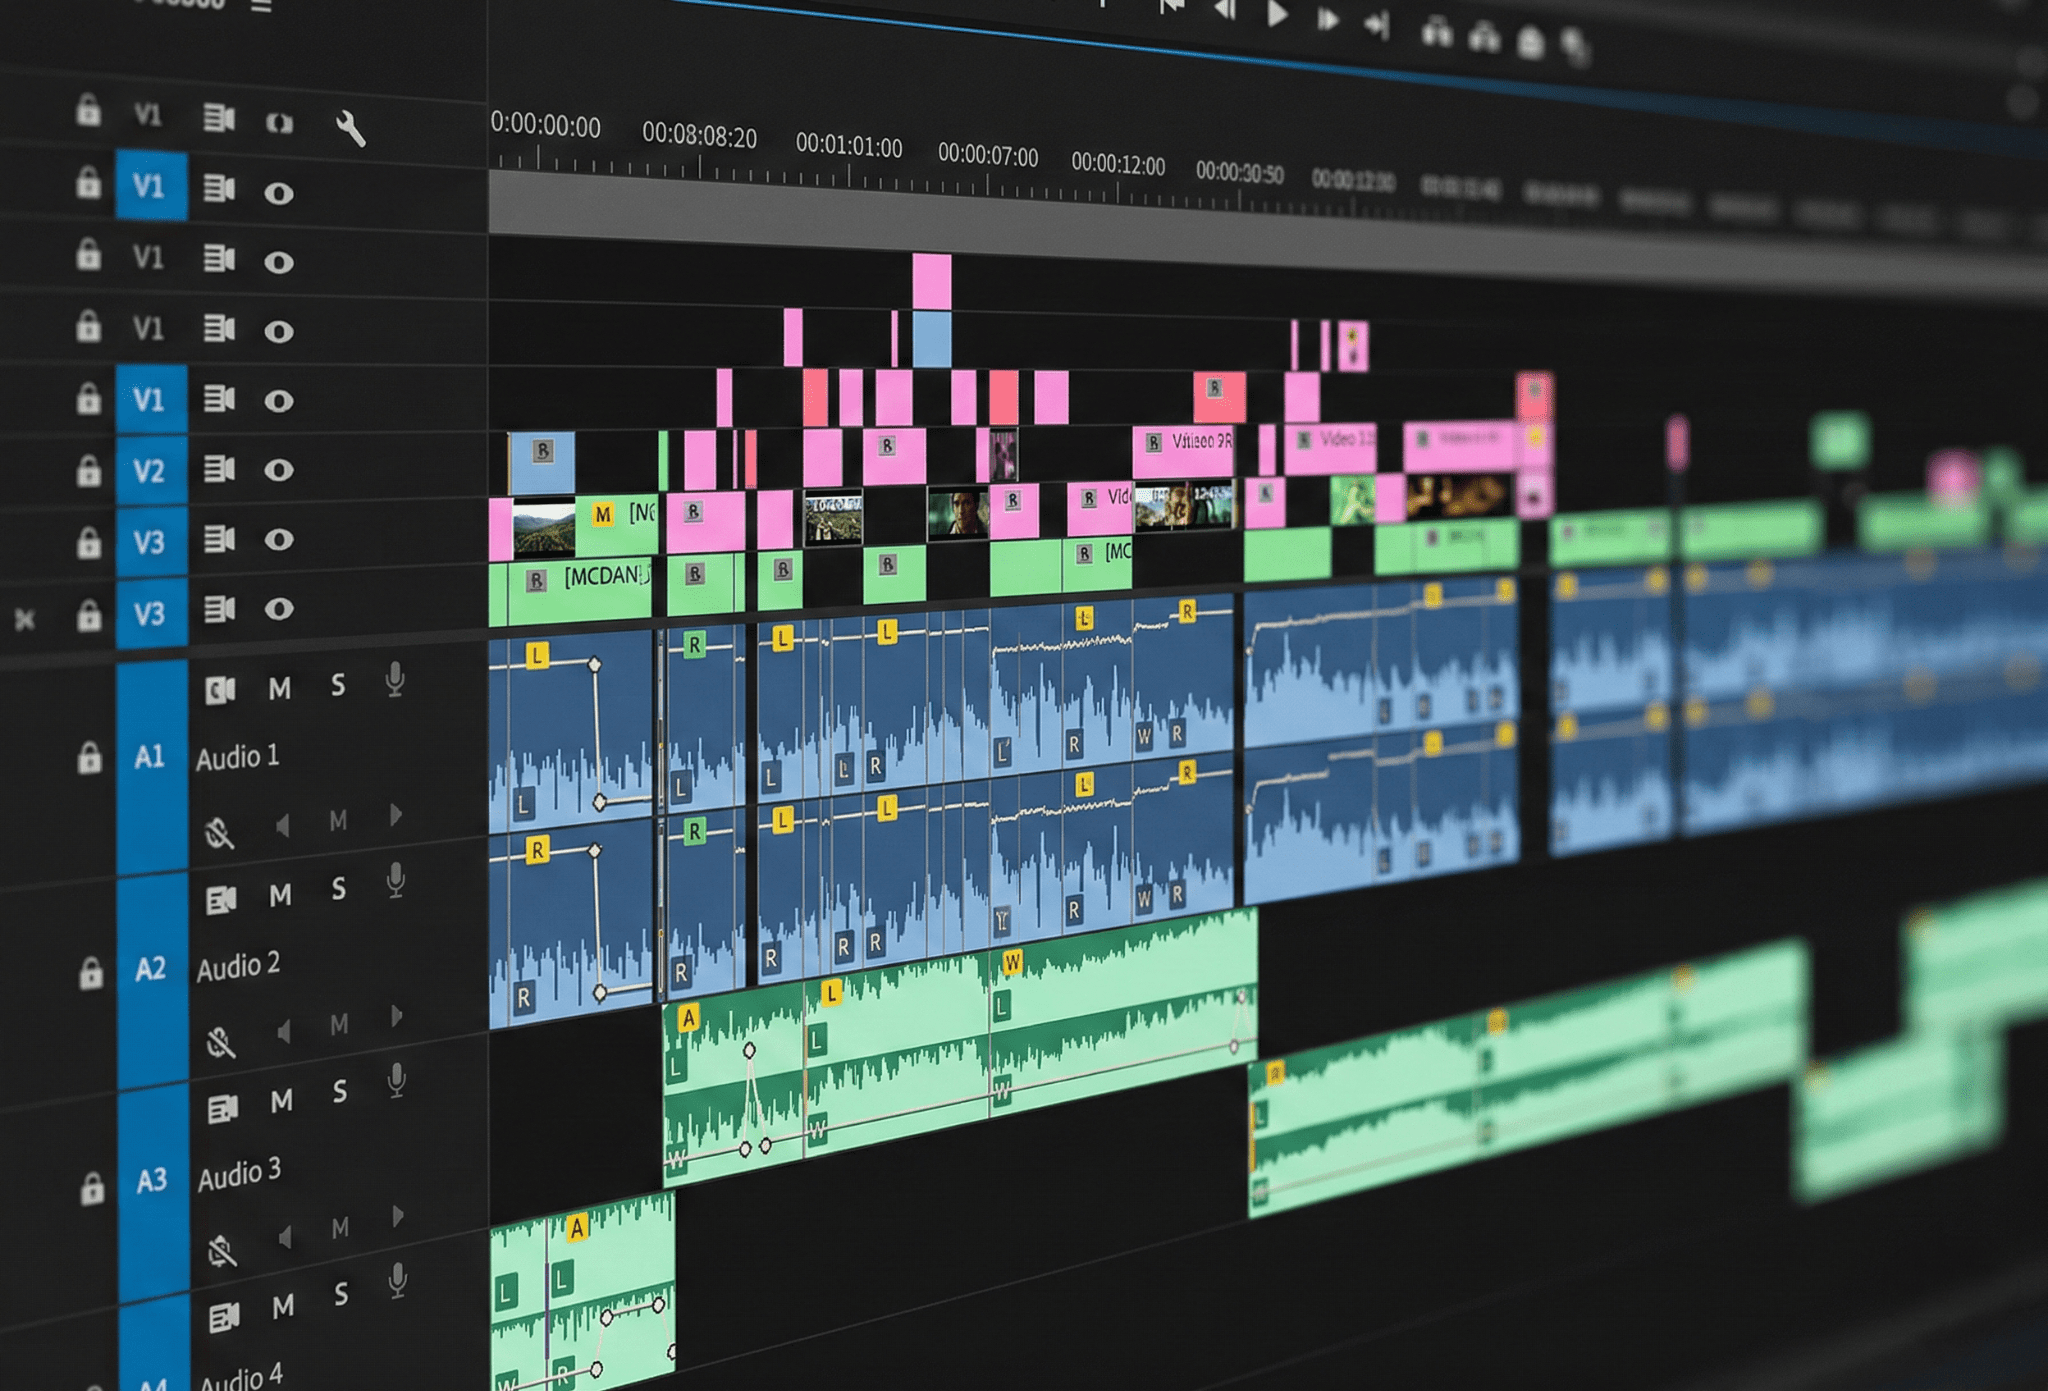Click the Export Frame camera icon
The image size is (2048, 1391).
click(x=1530, y=43)
